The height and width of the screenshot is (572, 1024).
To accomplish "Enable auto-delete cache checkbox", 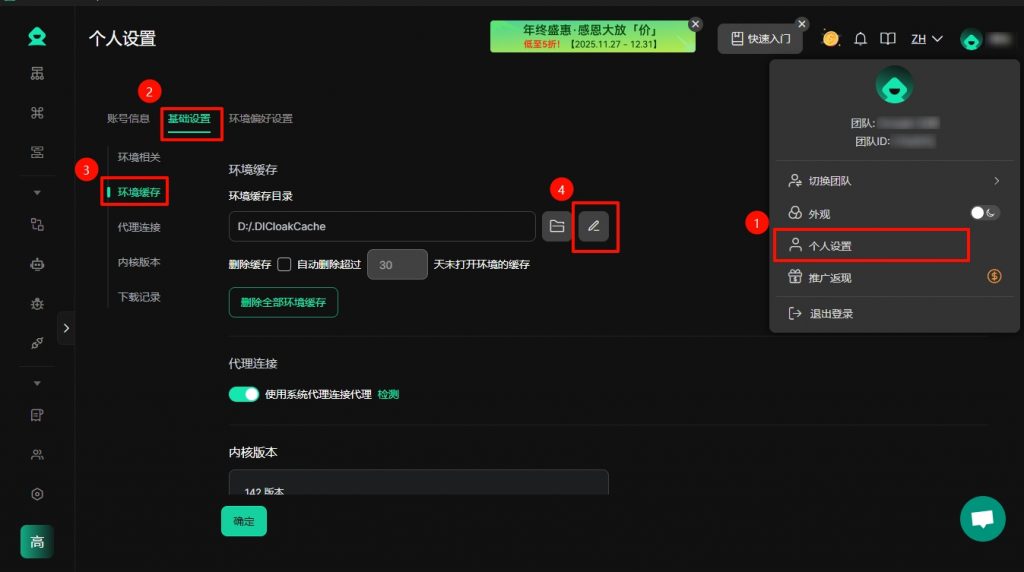I will [284, 264].
